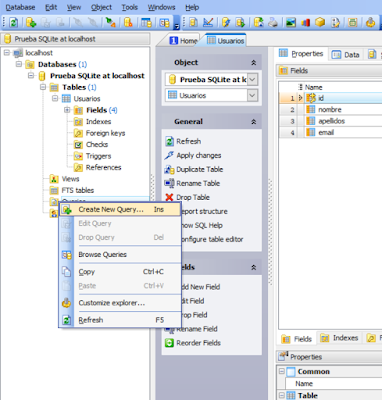Viewport: 382px width, 400px height.
Task: Select Triggers in the explorer tree
Action: [x=98, y=156]
